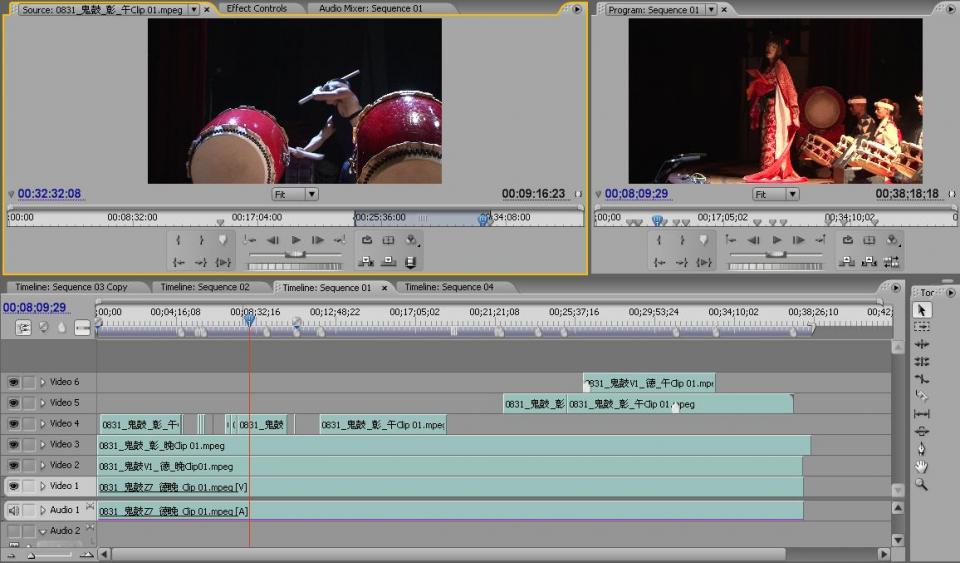
Task: Toggle Snap in the timeline header
Action: 23,327
